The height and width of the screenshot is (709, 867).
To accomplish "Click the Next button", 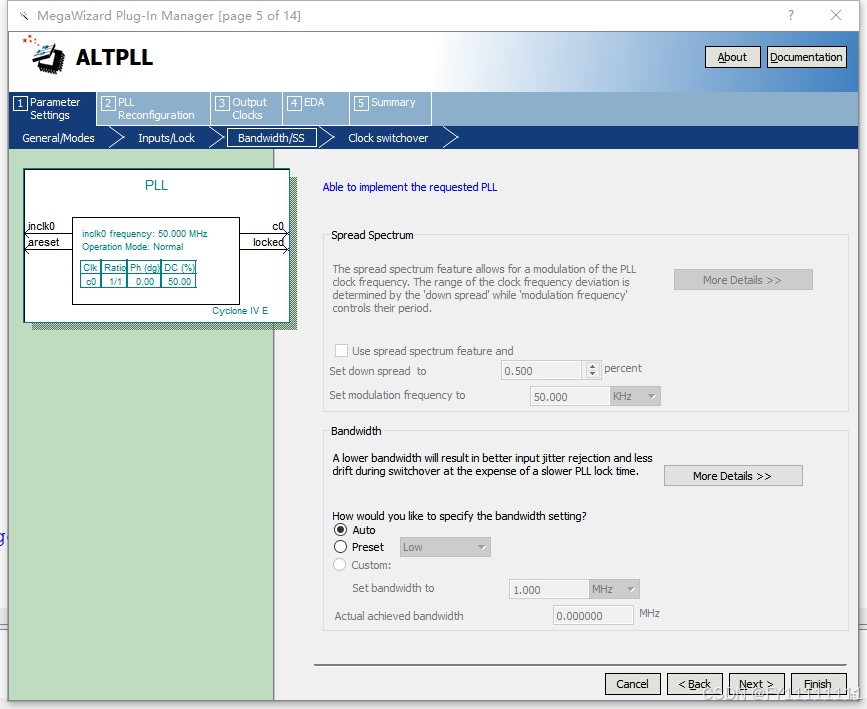I will 756,684.
